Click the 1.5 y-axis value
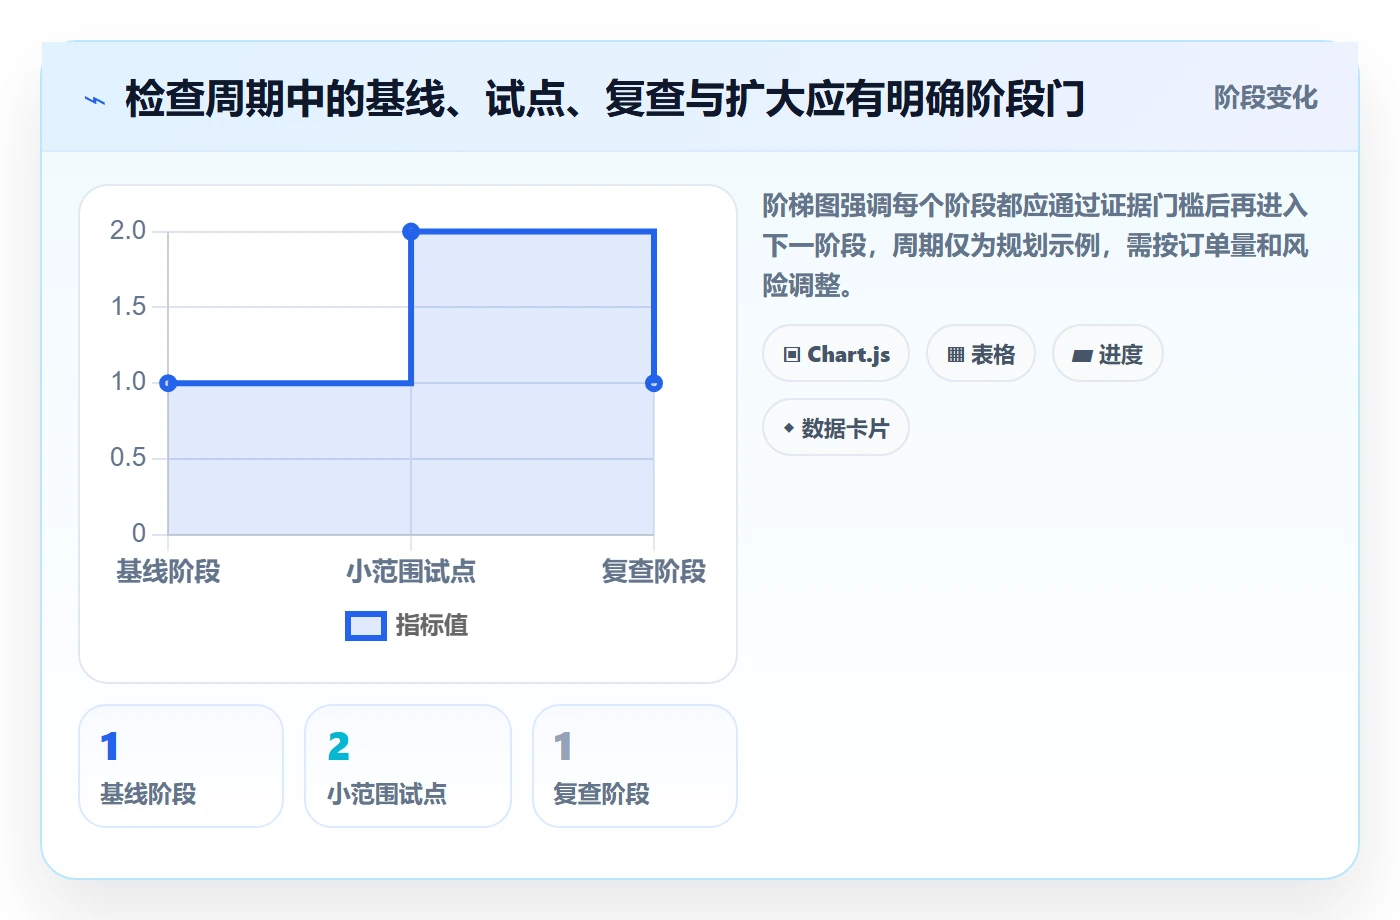Screen dimensions: 1400x920 [x=128, y=307]
